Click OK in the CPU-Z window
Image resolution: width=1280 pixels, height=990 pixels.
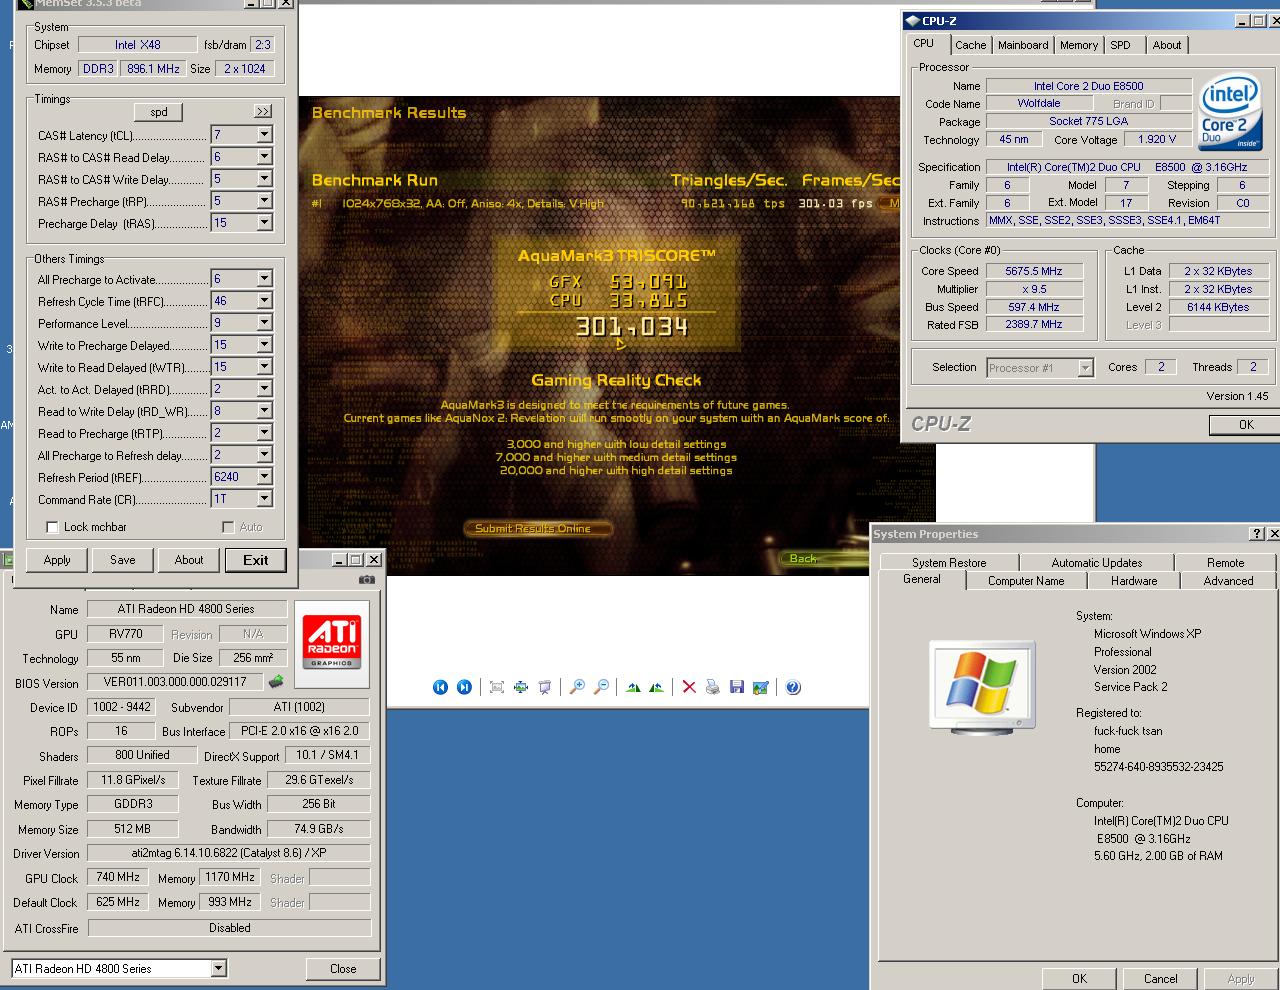[1245, 425]
